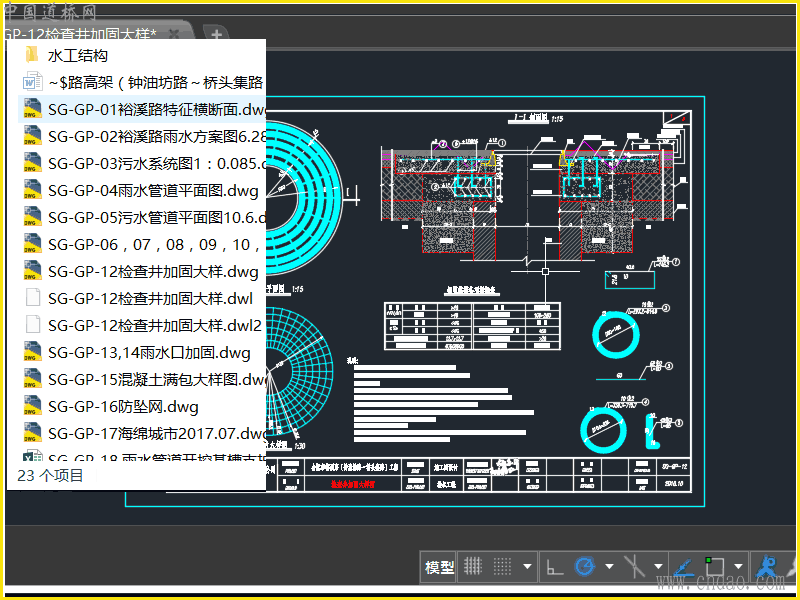
Task: Close the GP-12检查井加固大样 drawing tab
Action: pyautogui.click(x=174, y=34)
